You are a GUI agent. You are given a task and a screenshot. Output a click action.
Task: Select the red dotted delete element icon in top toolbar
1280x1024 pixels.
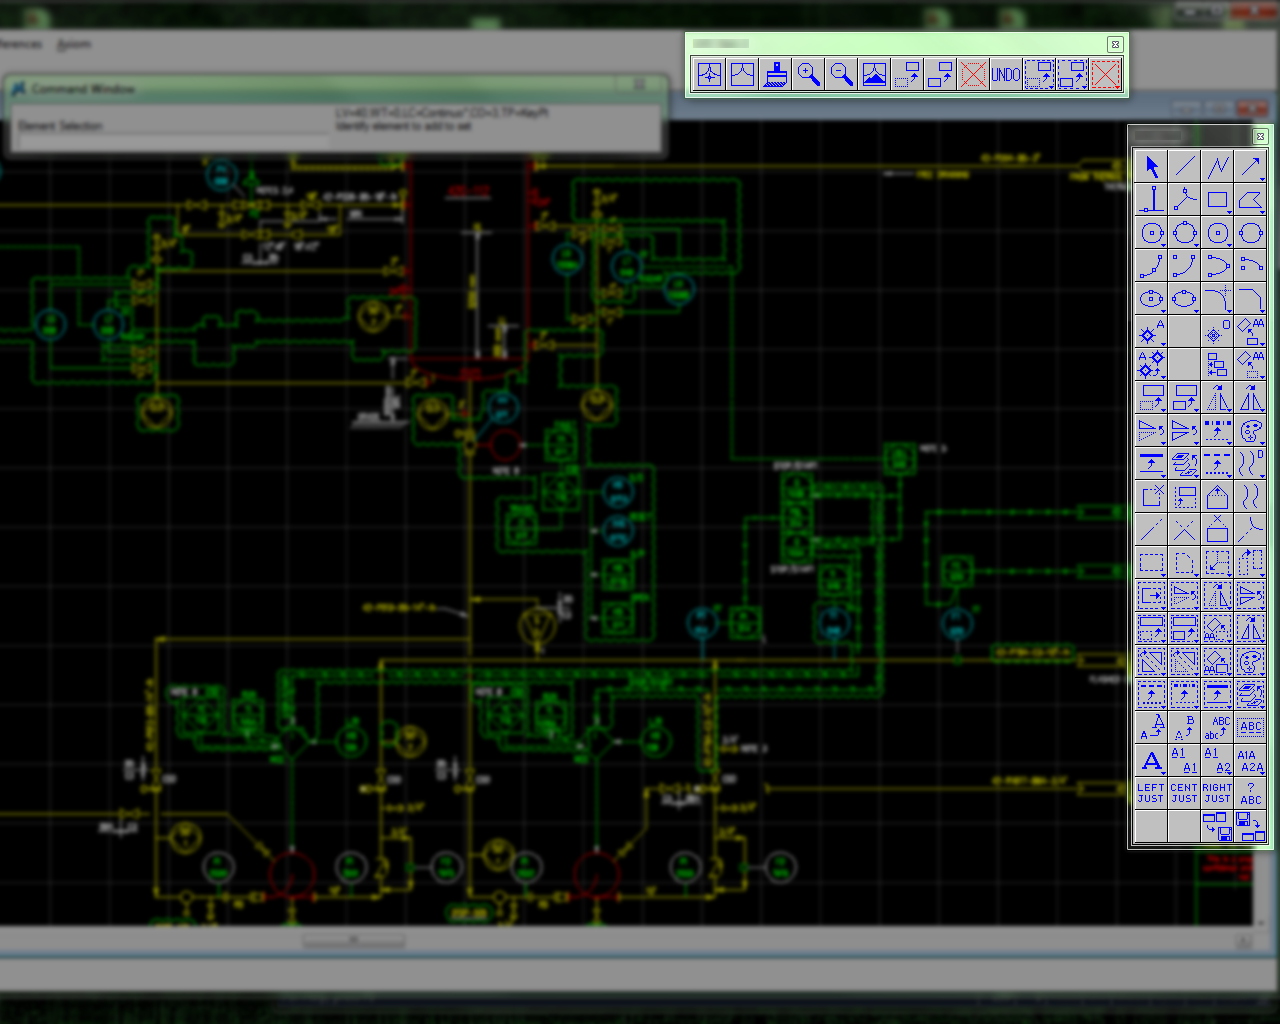(x=974, y=74)
